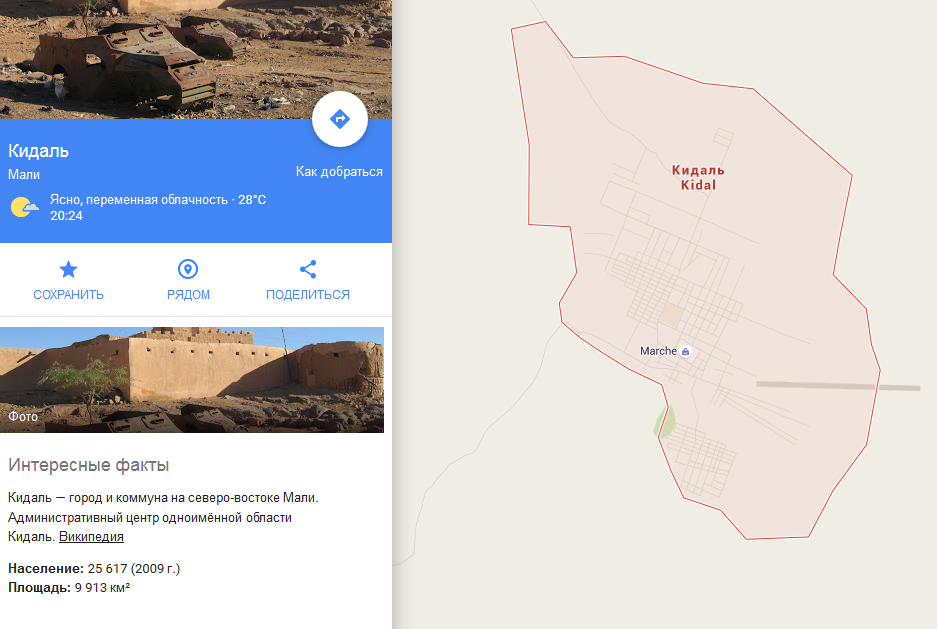The image size is (937, 629).
Task: Open the Фото fortress thumbnail
Action: (192, 380)
